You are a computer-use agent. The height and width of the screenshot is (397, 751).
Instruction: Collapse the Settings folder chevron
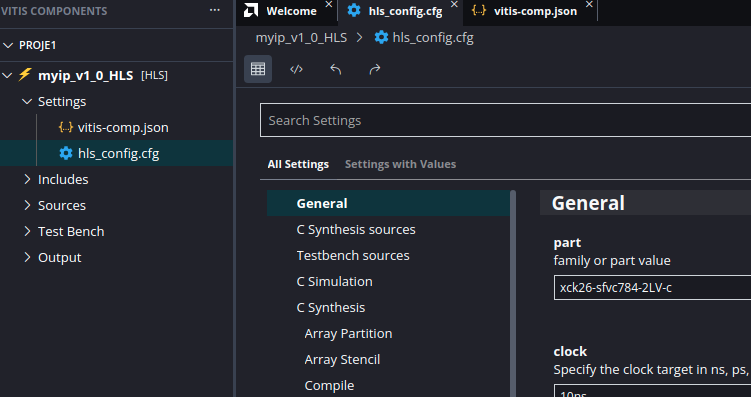pos(27,102)
